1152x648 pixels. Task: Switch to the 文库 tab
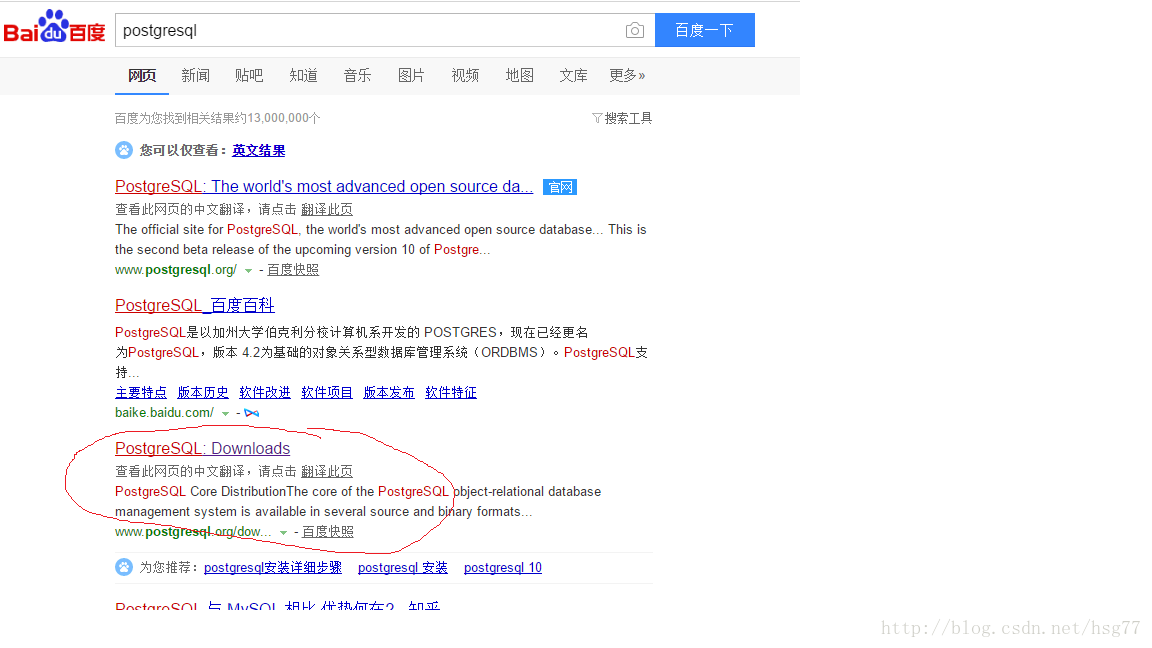click(x=573, y=76)
